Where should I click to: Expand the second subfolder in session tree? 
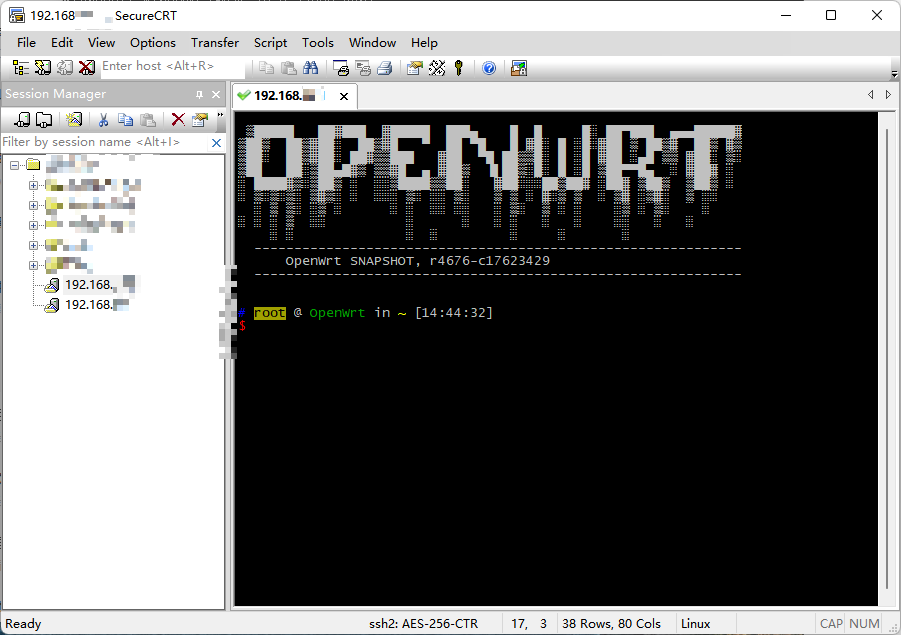click(33, 205)
